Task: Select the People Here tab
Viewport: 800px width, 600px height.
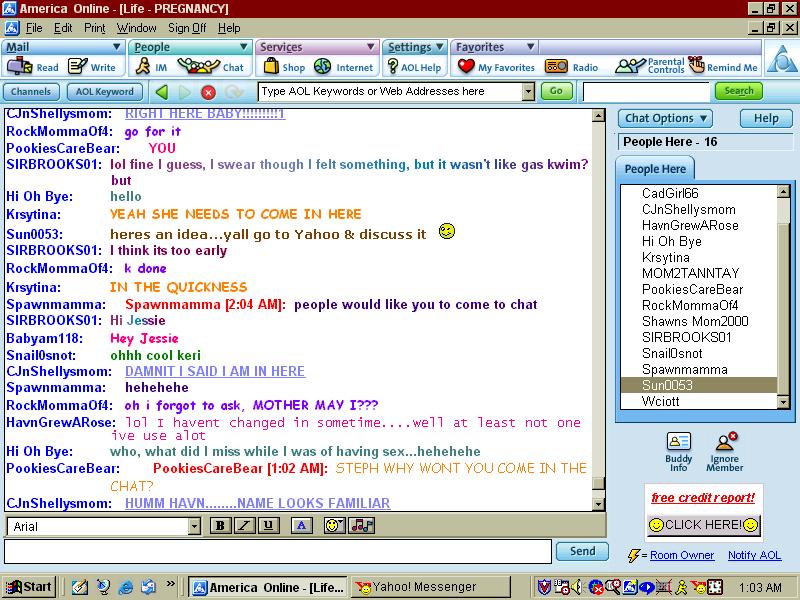Action: tap(655, 169)
